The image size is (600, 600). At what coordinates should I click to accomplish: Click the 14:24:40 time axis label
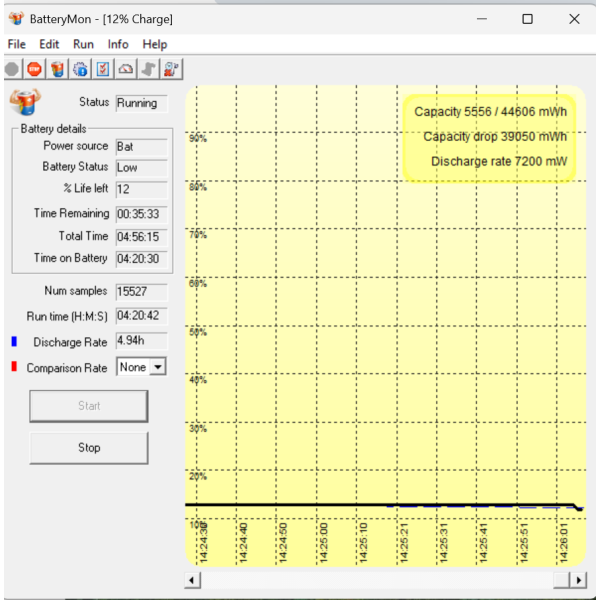(x=243, y=543)
